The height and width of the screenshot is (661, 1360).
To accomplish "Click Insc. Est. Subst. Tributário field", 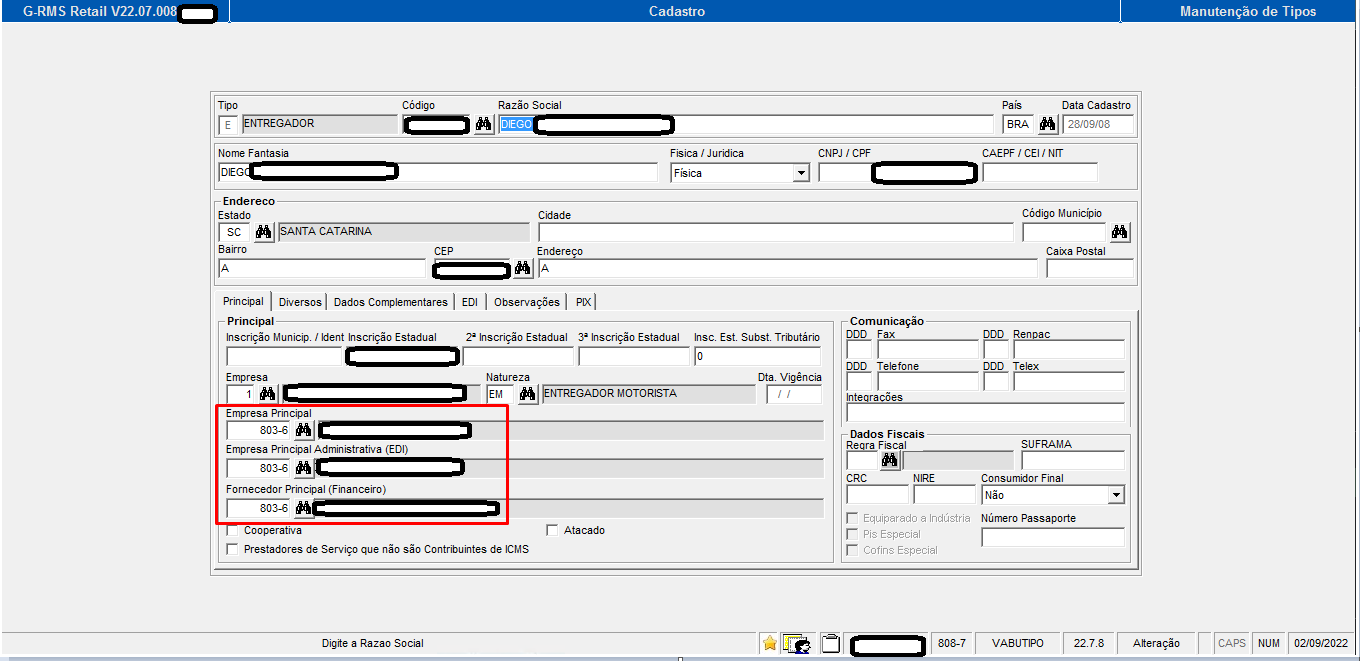I will [757, 356].
